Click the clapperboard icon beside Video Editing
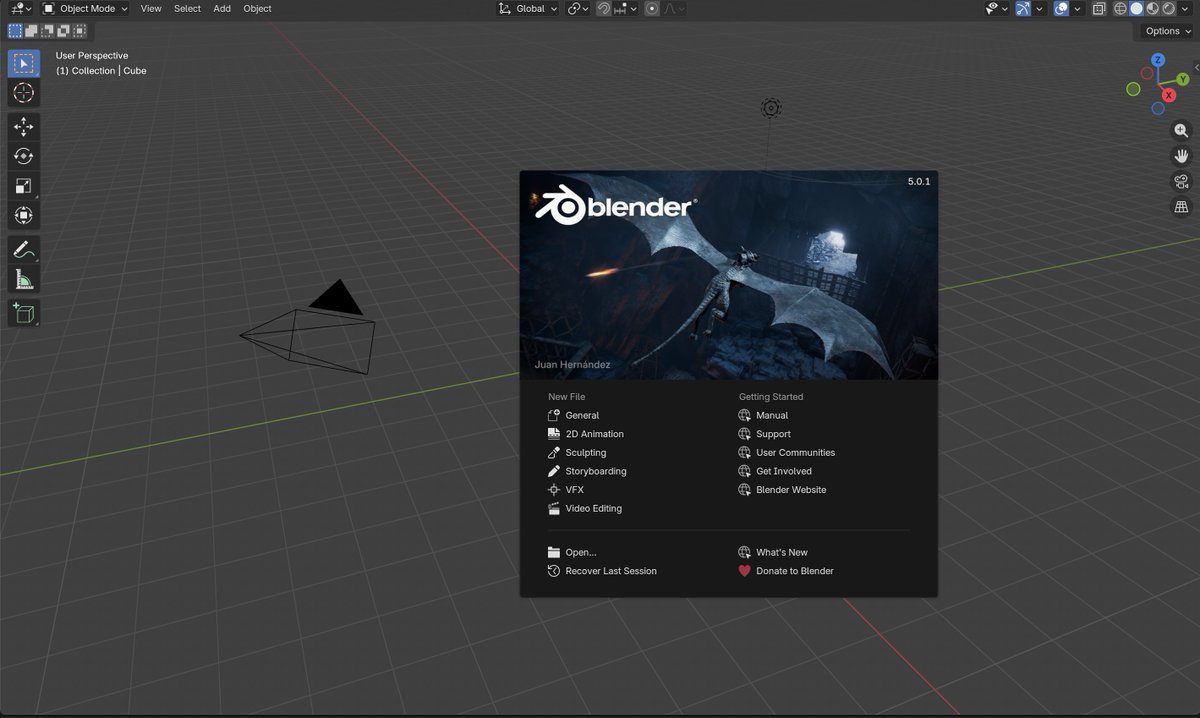 pyautogui.click(x=554, y=508)
